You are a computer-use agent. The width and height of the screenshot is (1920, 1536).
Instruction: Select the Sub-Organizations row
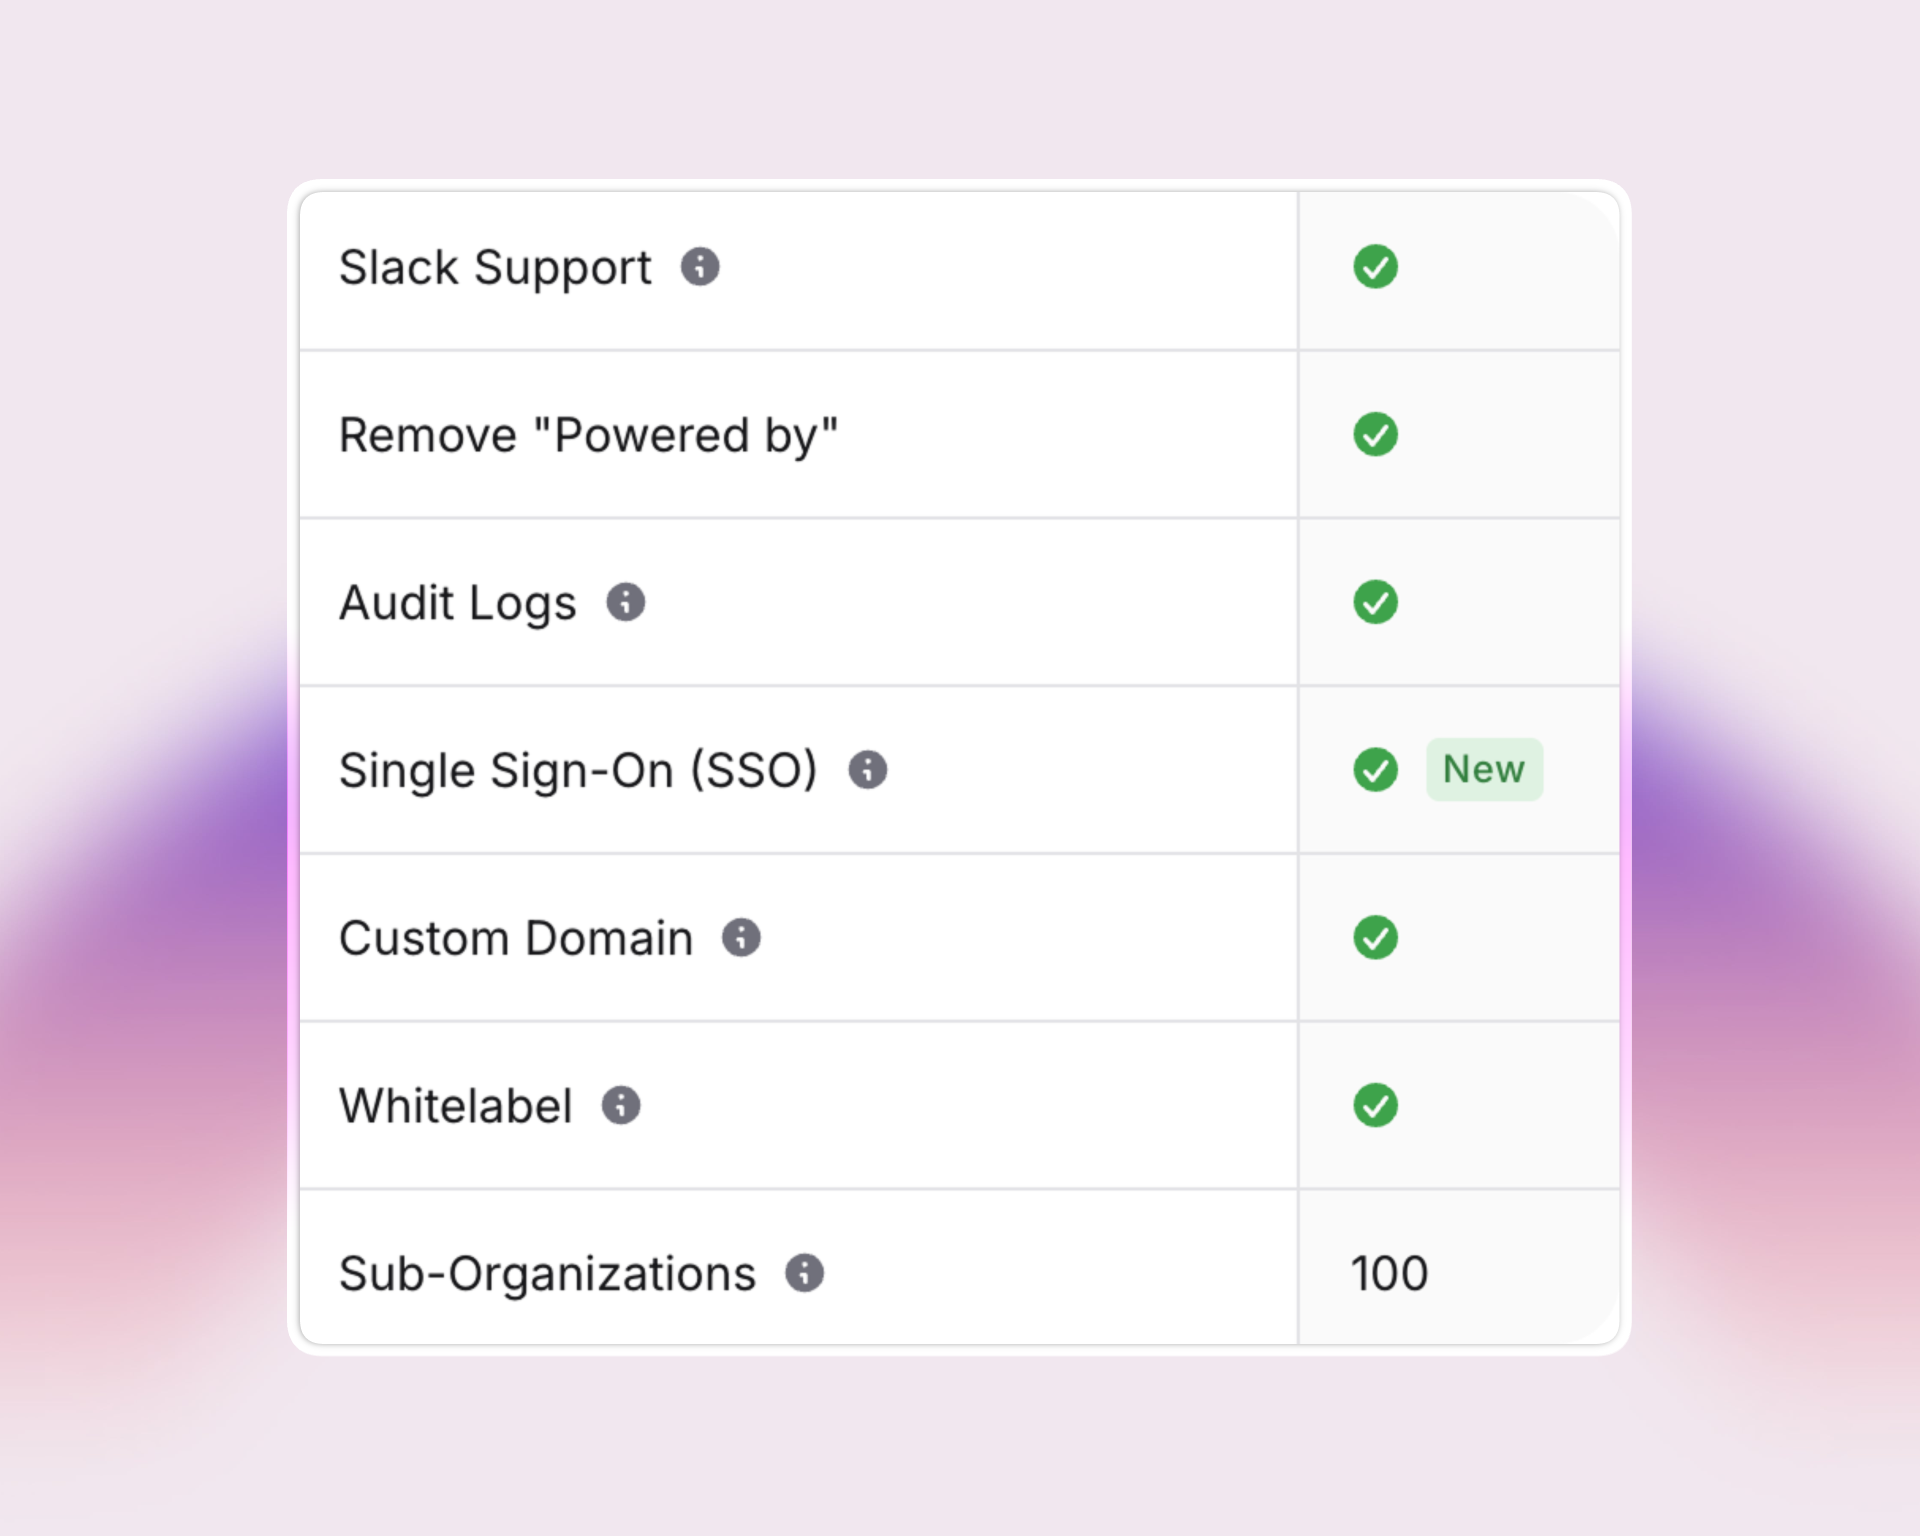click(547, 1273)
